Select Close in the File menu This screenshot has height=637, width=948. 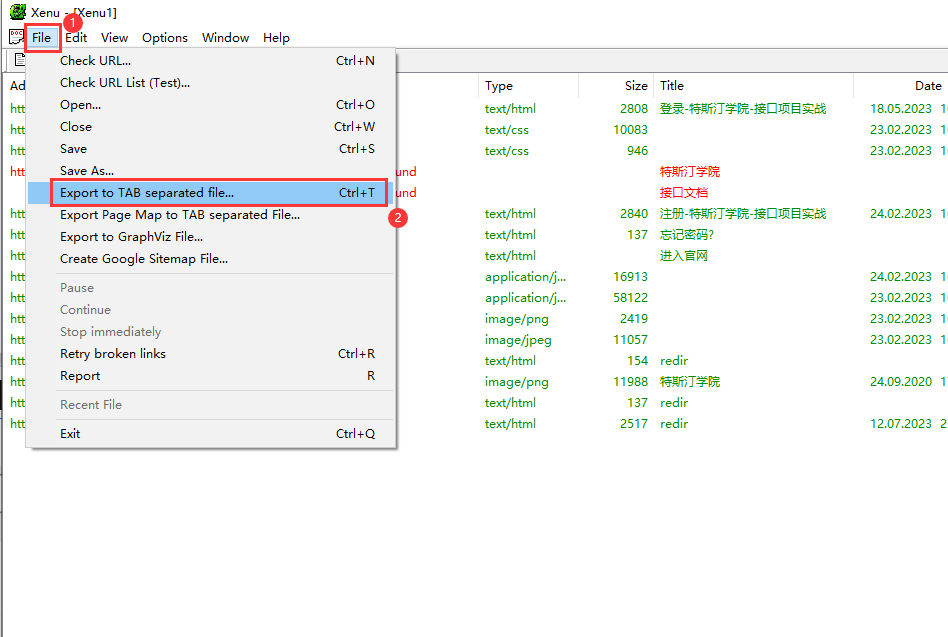(x=210, y=127)
